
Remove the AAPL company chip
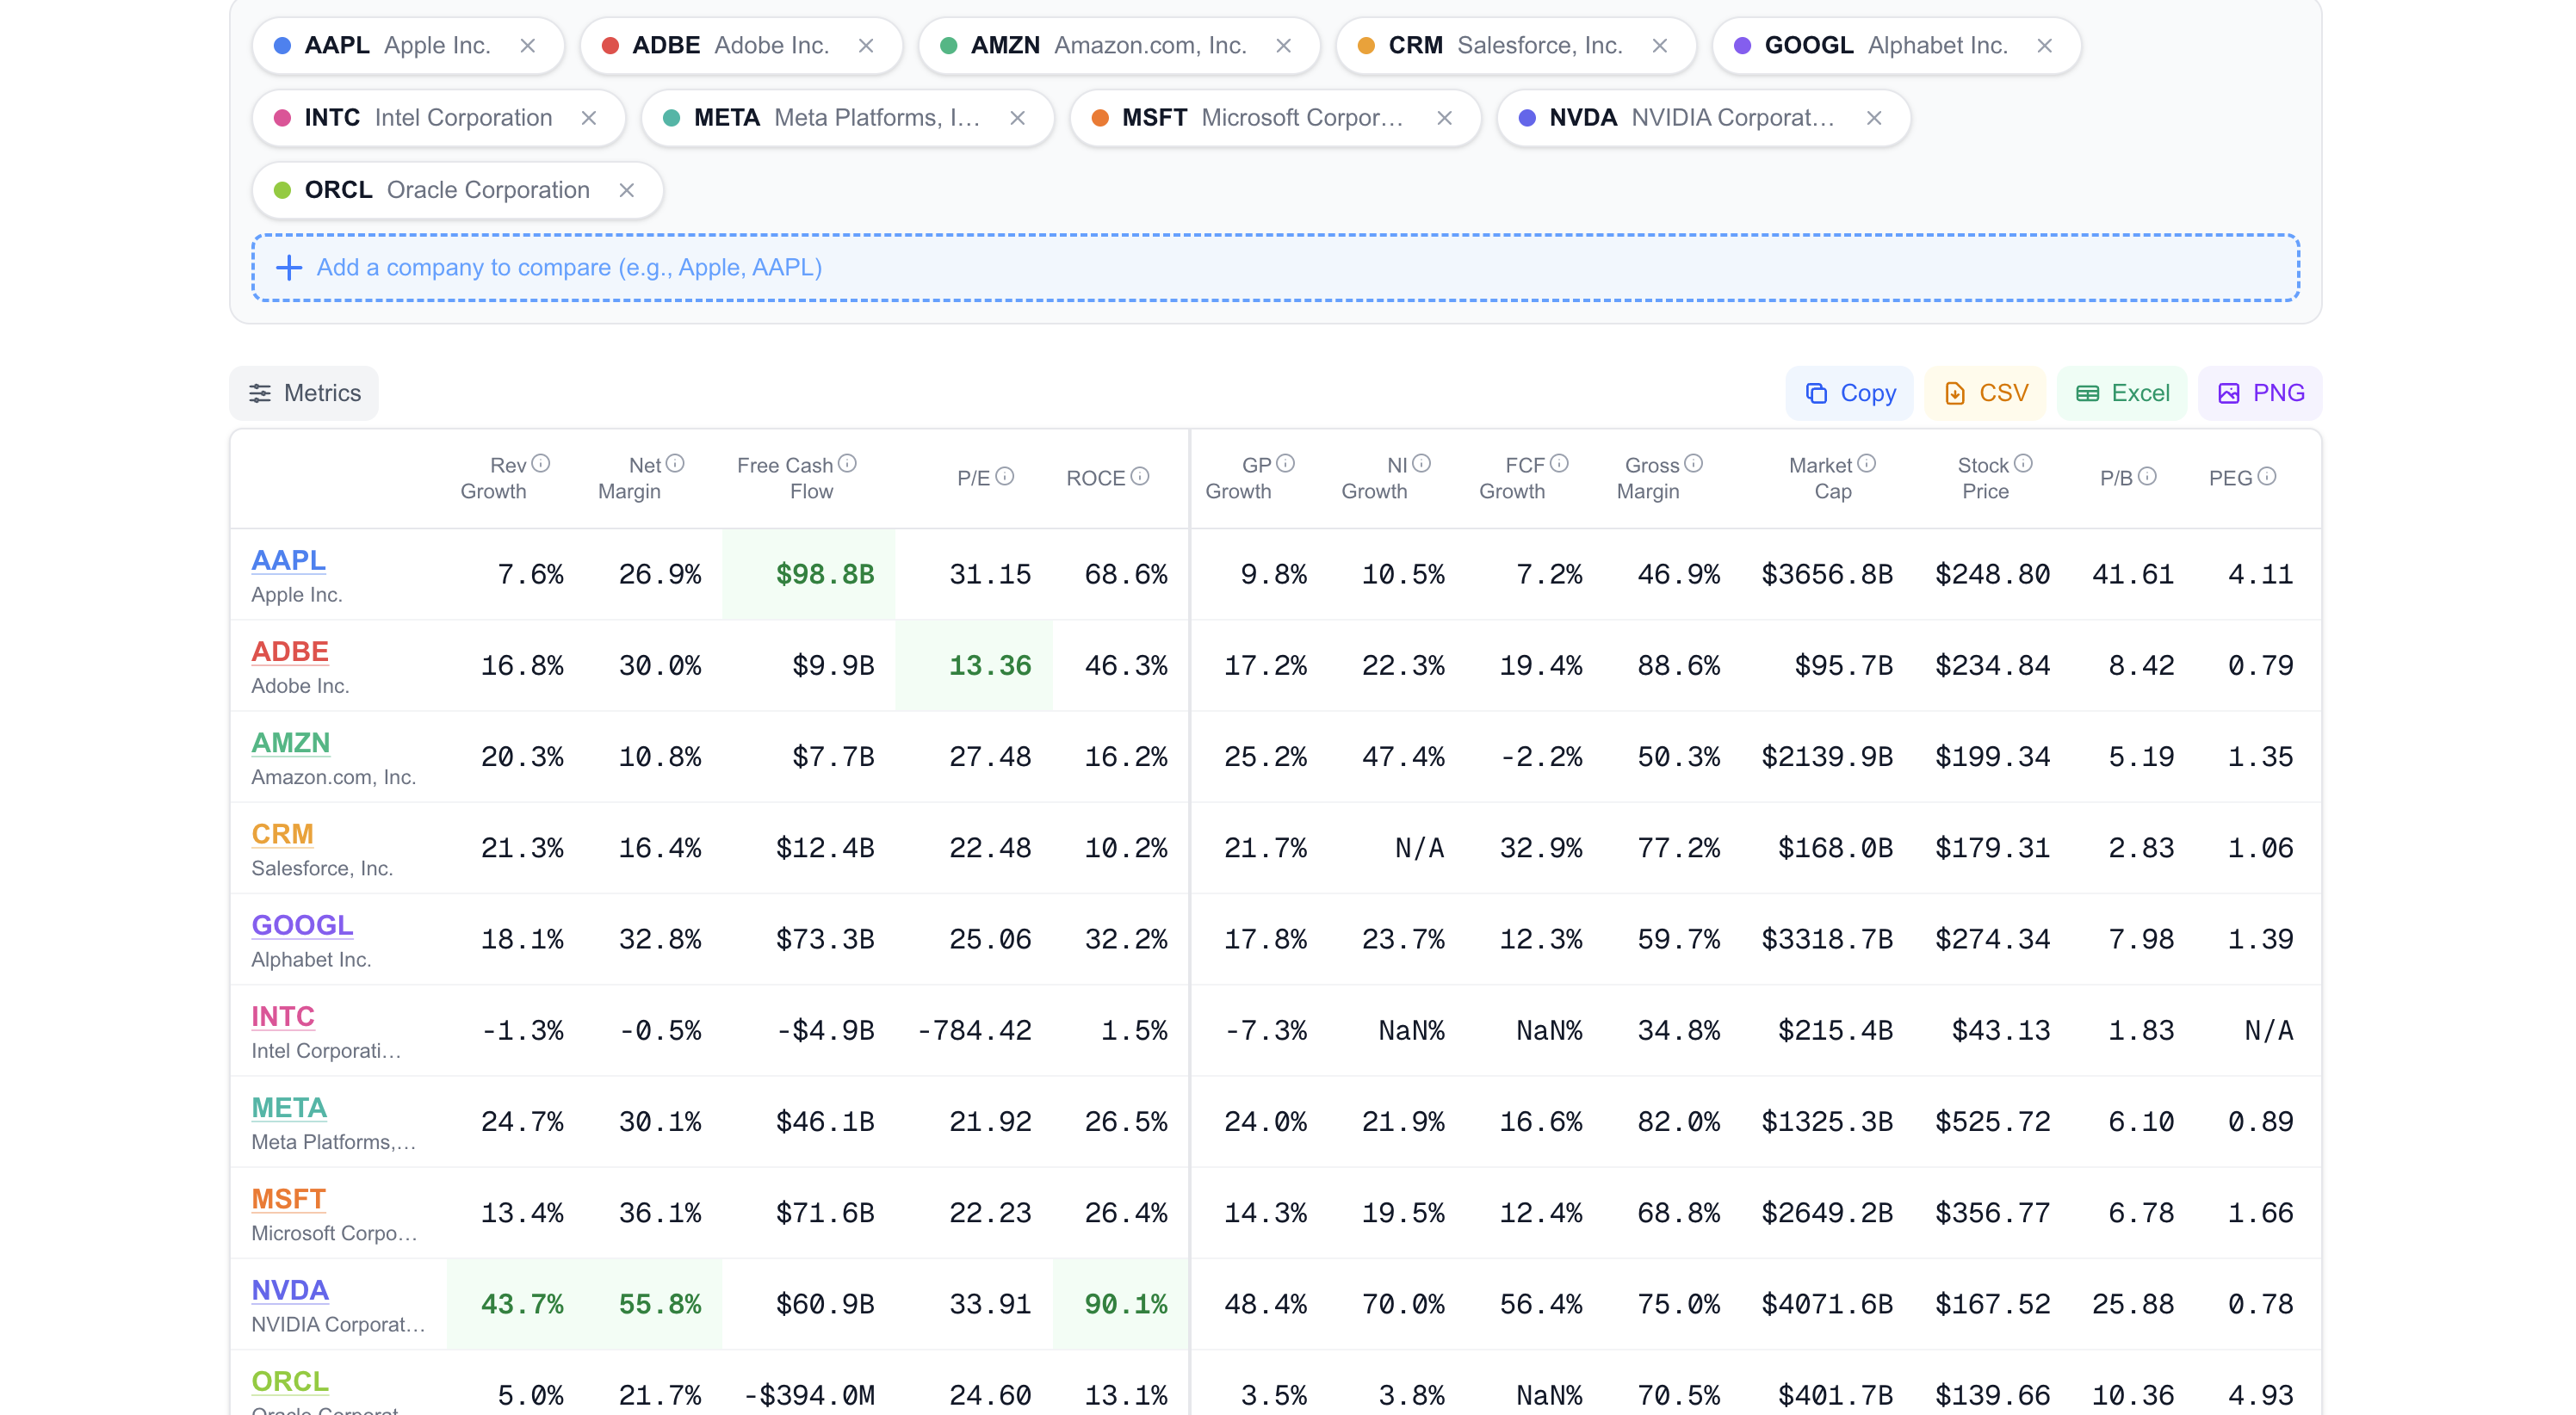coord(528,46)
